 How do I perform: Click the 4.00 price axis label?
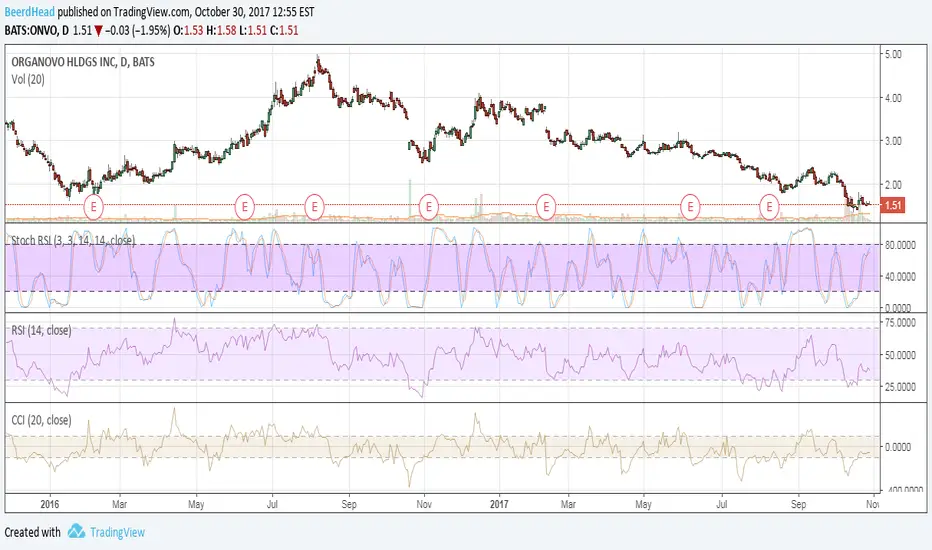tap(893, 98)
